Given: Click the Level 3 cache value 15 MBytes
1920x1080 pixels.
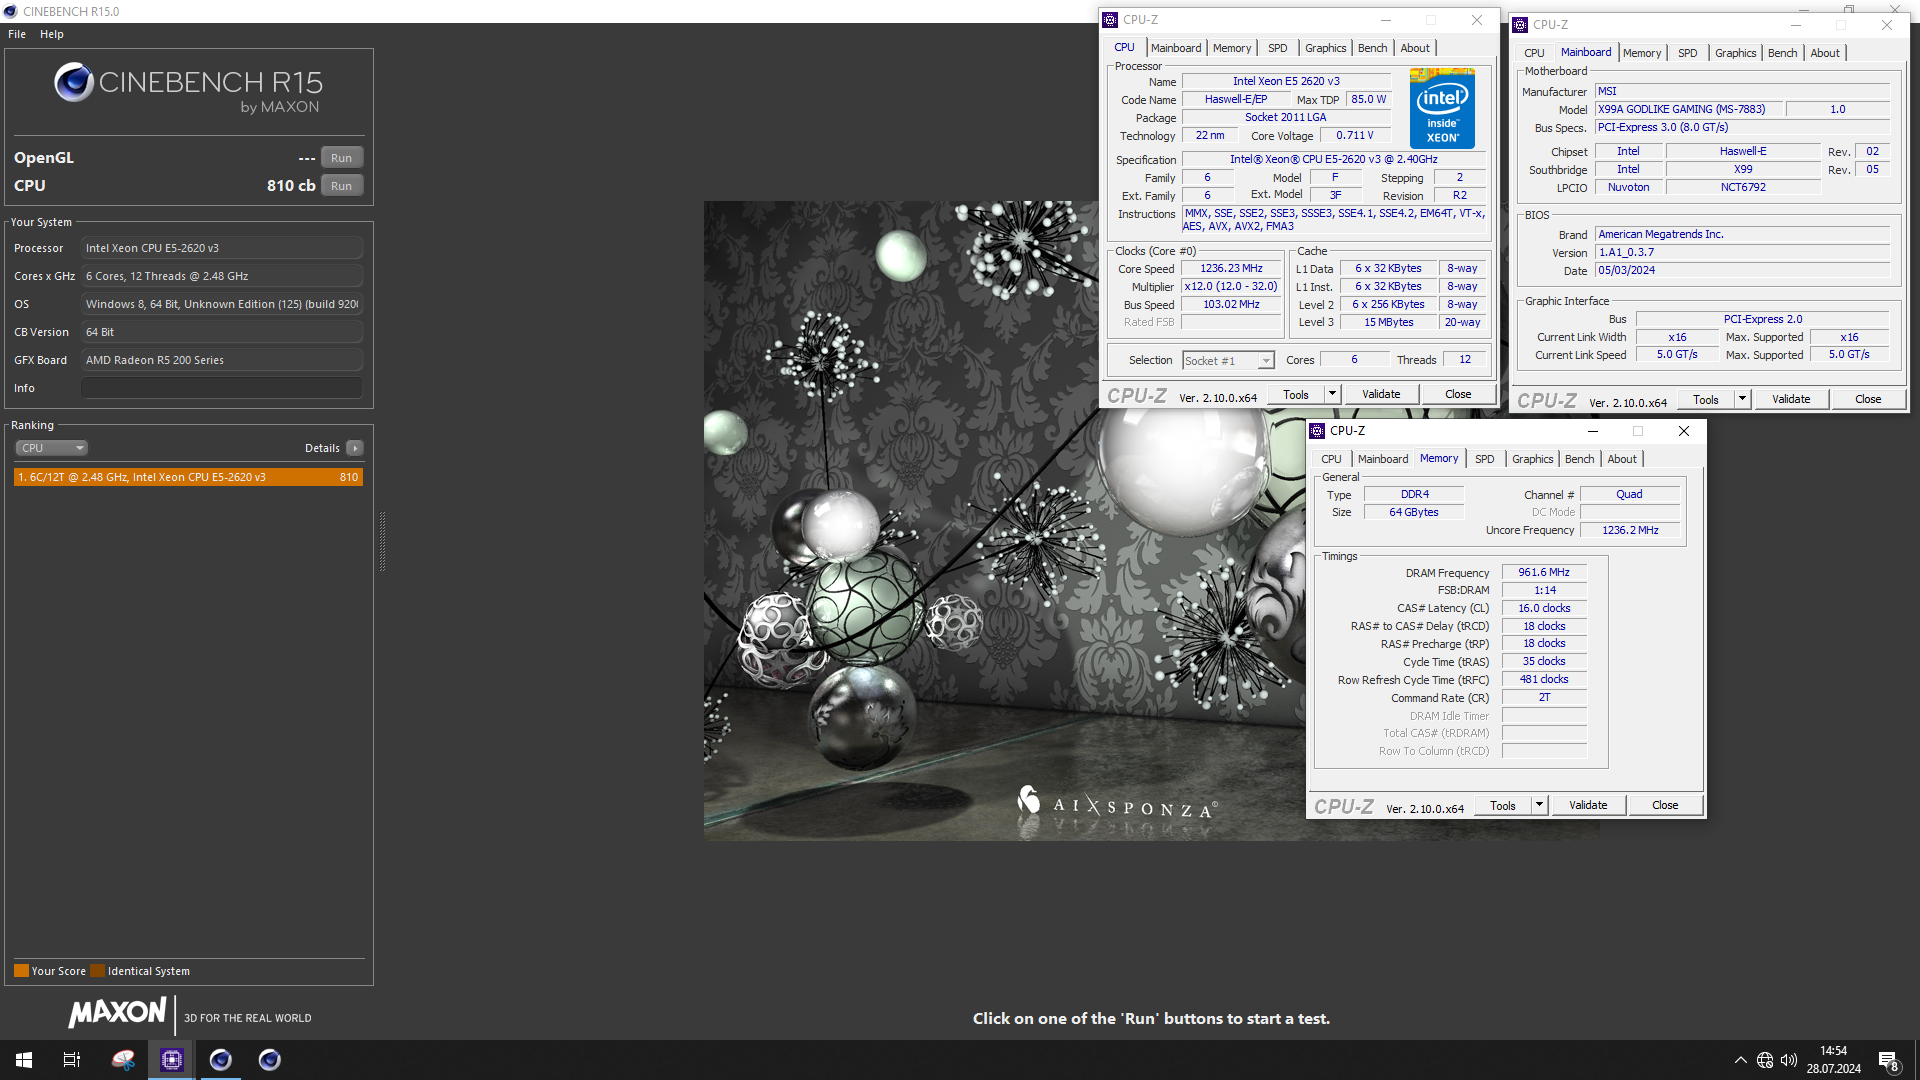Looking at the screenshot, I should [1388, 322].
